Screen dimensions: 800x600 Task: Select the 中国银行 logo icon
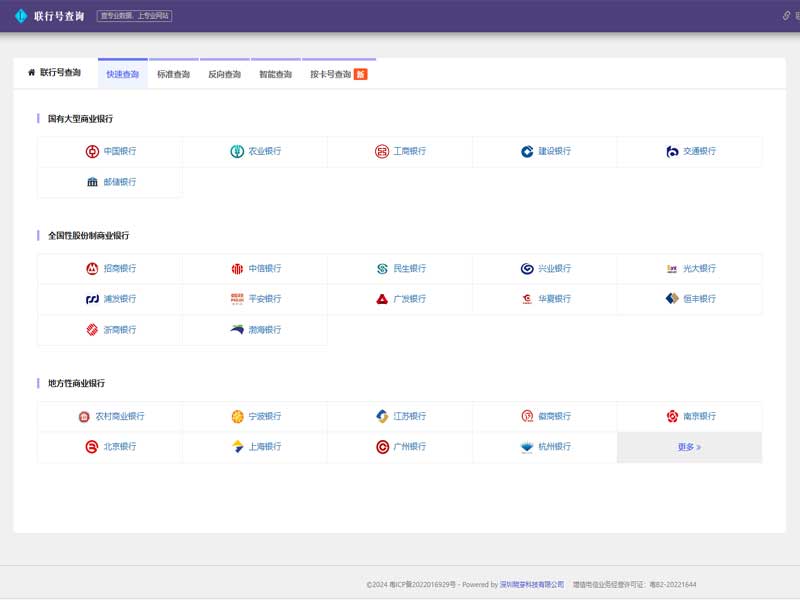point(92,152)
